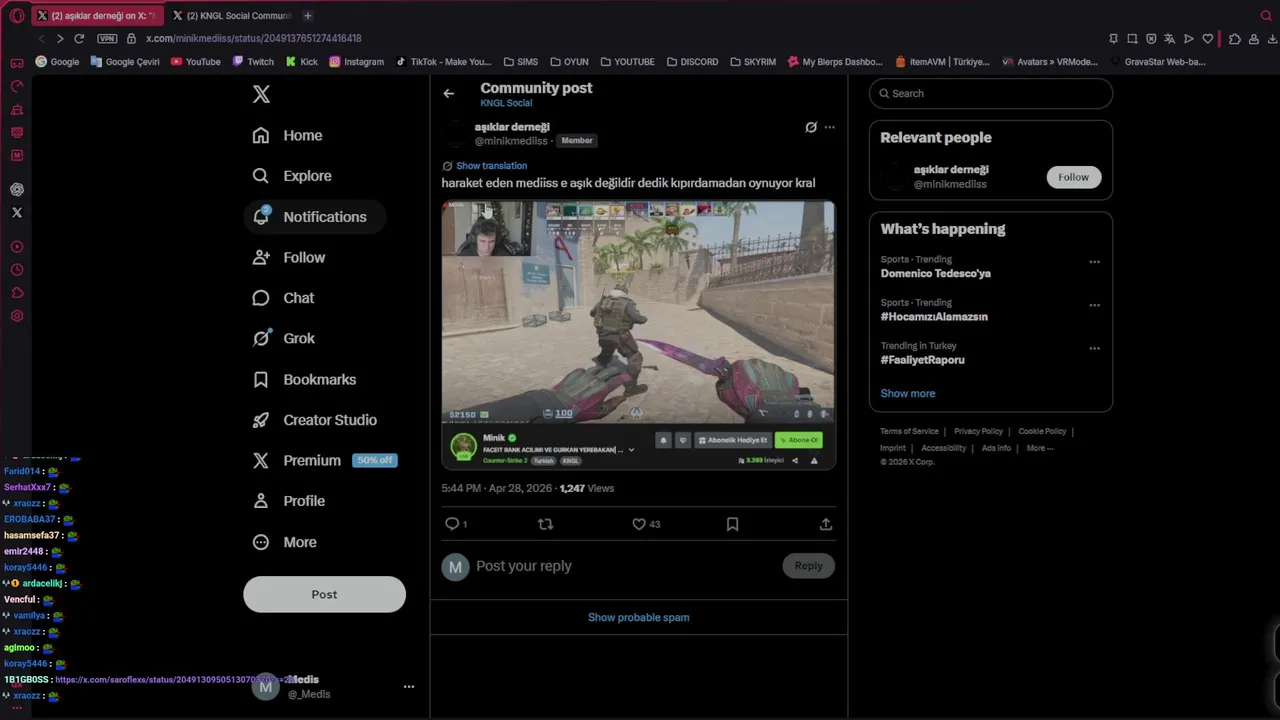Repost with the retweet icon
Image resolution: width=1280 pixels, height=720 pixels.
click(545, 524)
